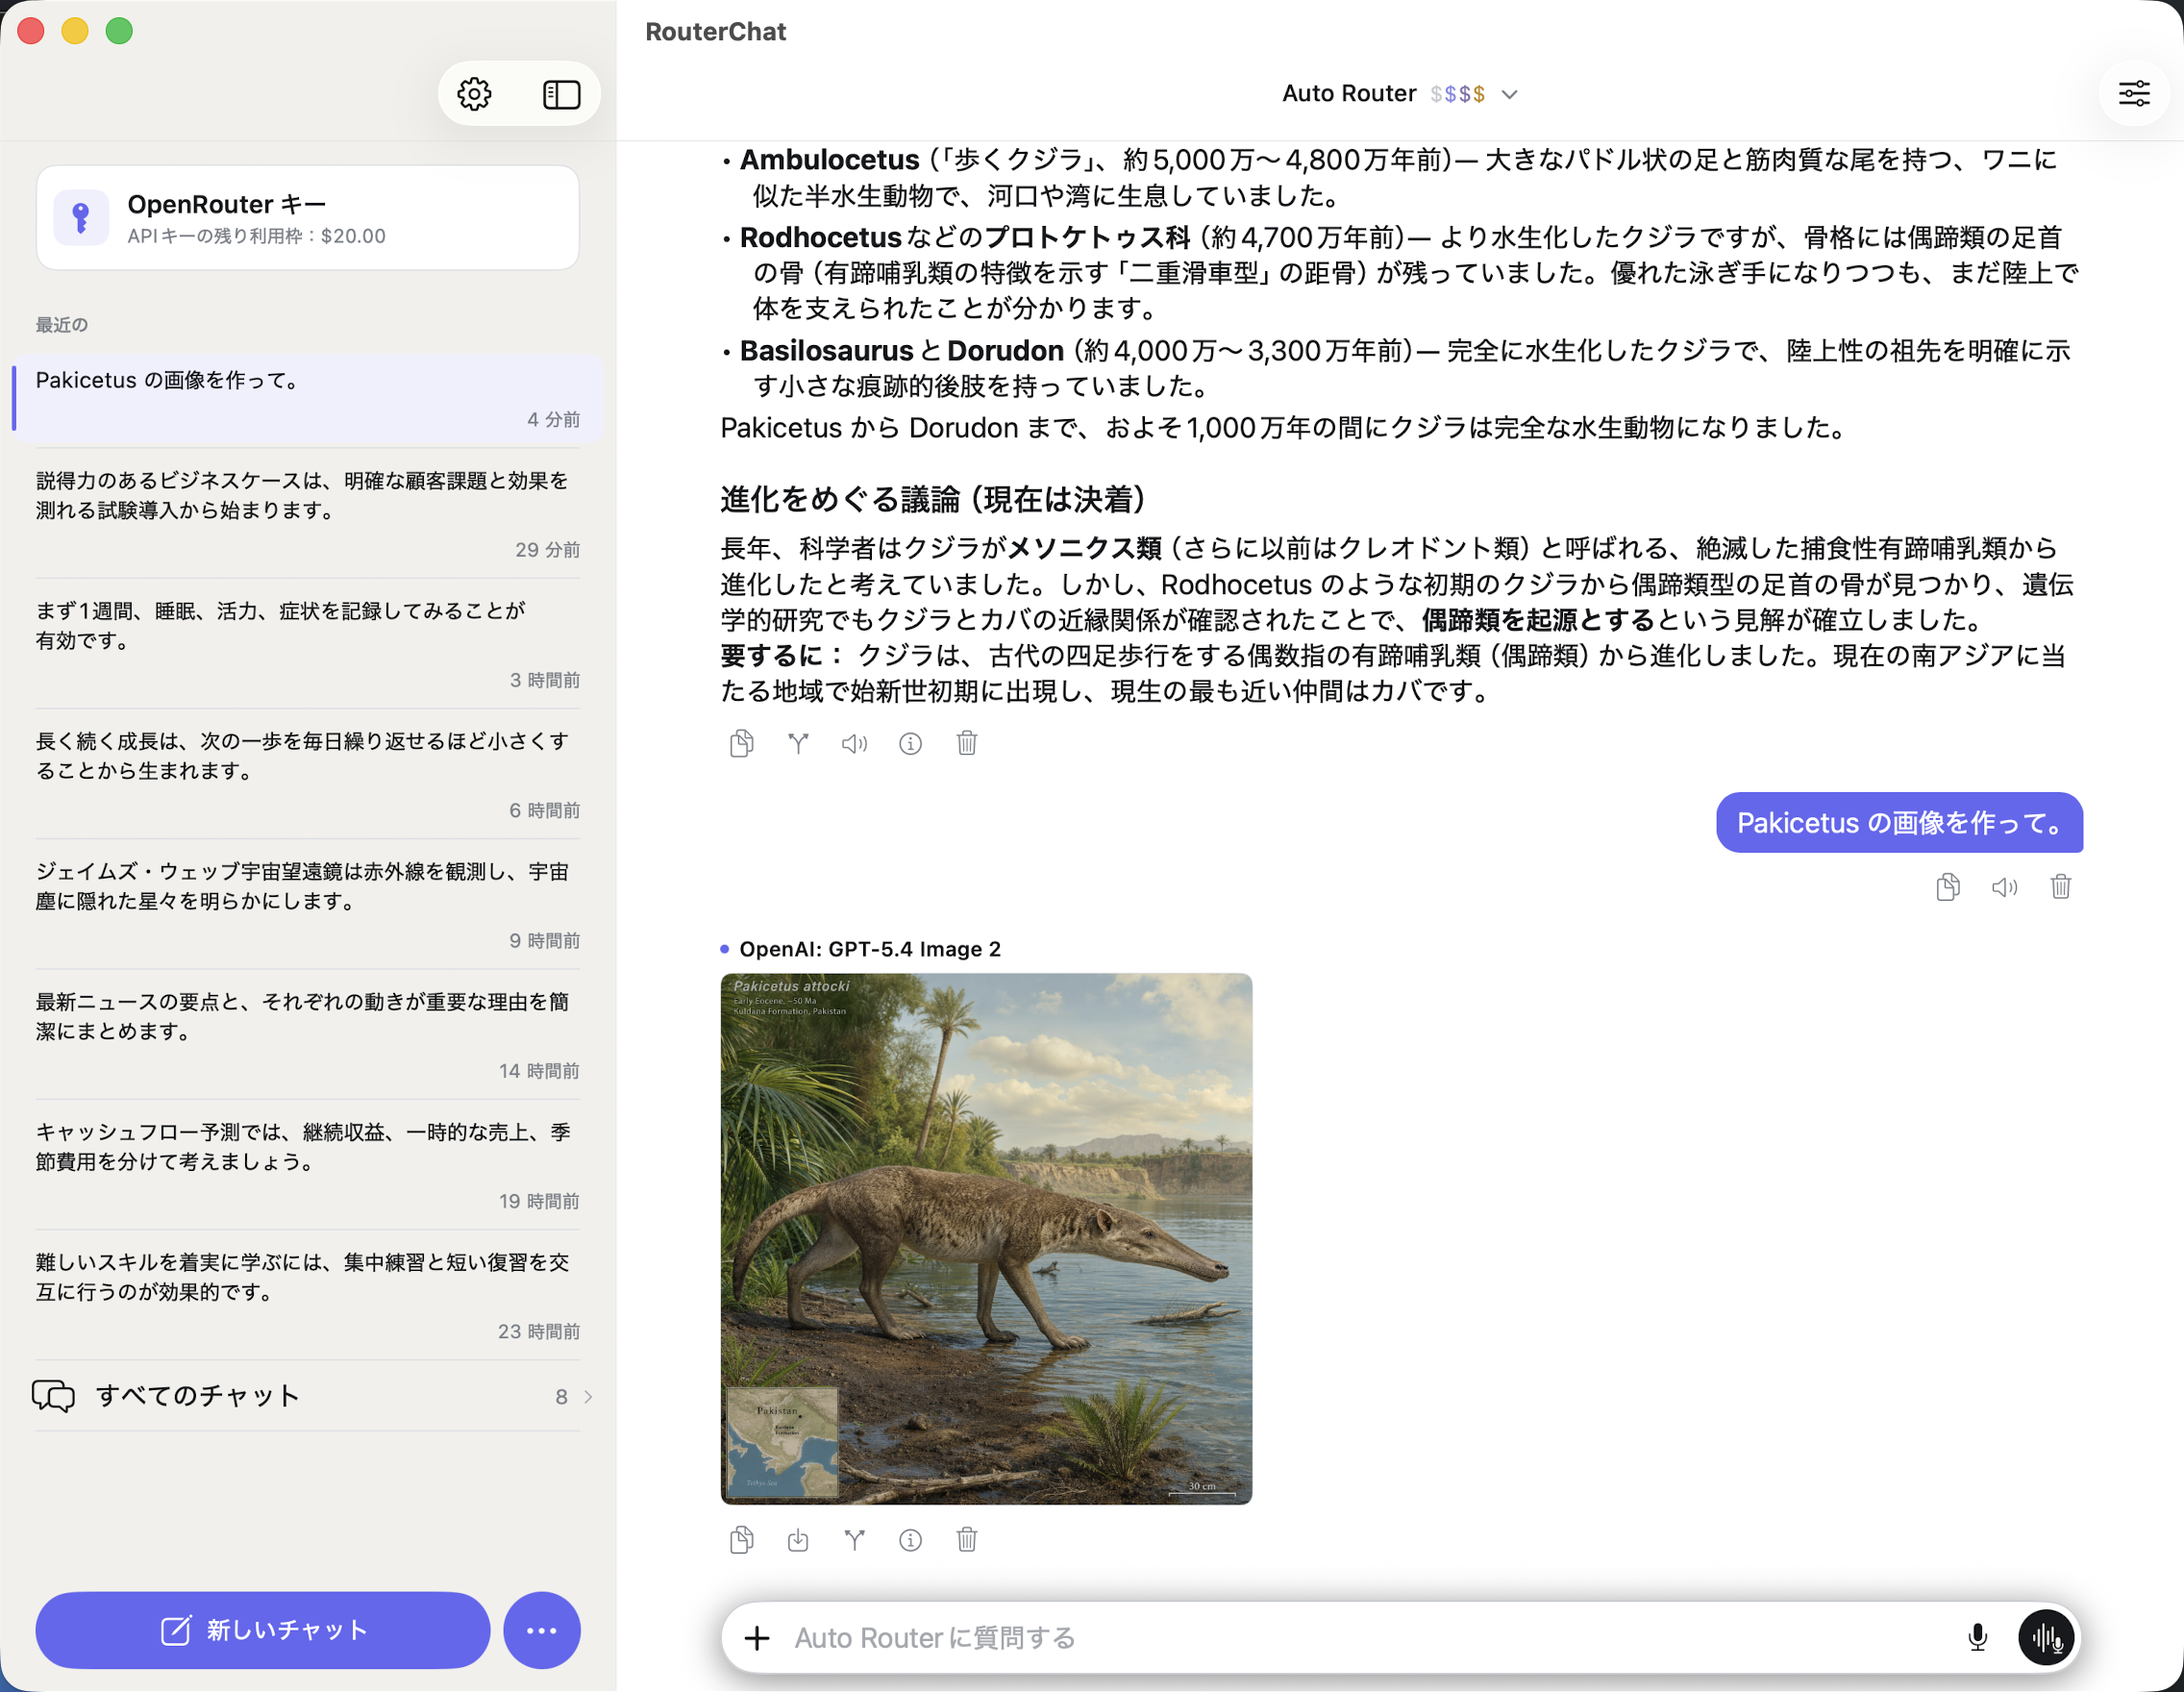Start microphone dictation

(1977, 1638)
